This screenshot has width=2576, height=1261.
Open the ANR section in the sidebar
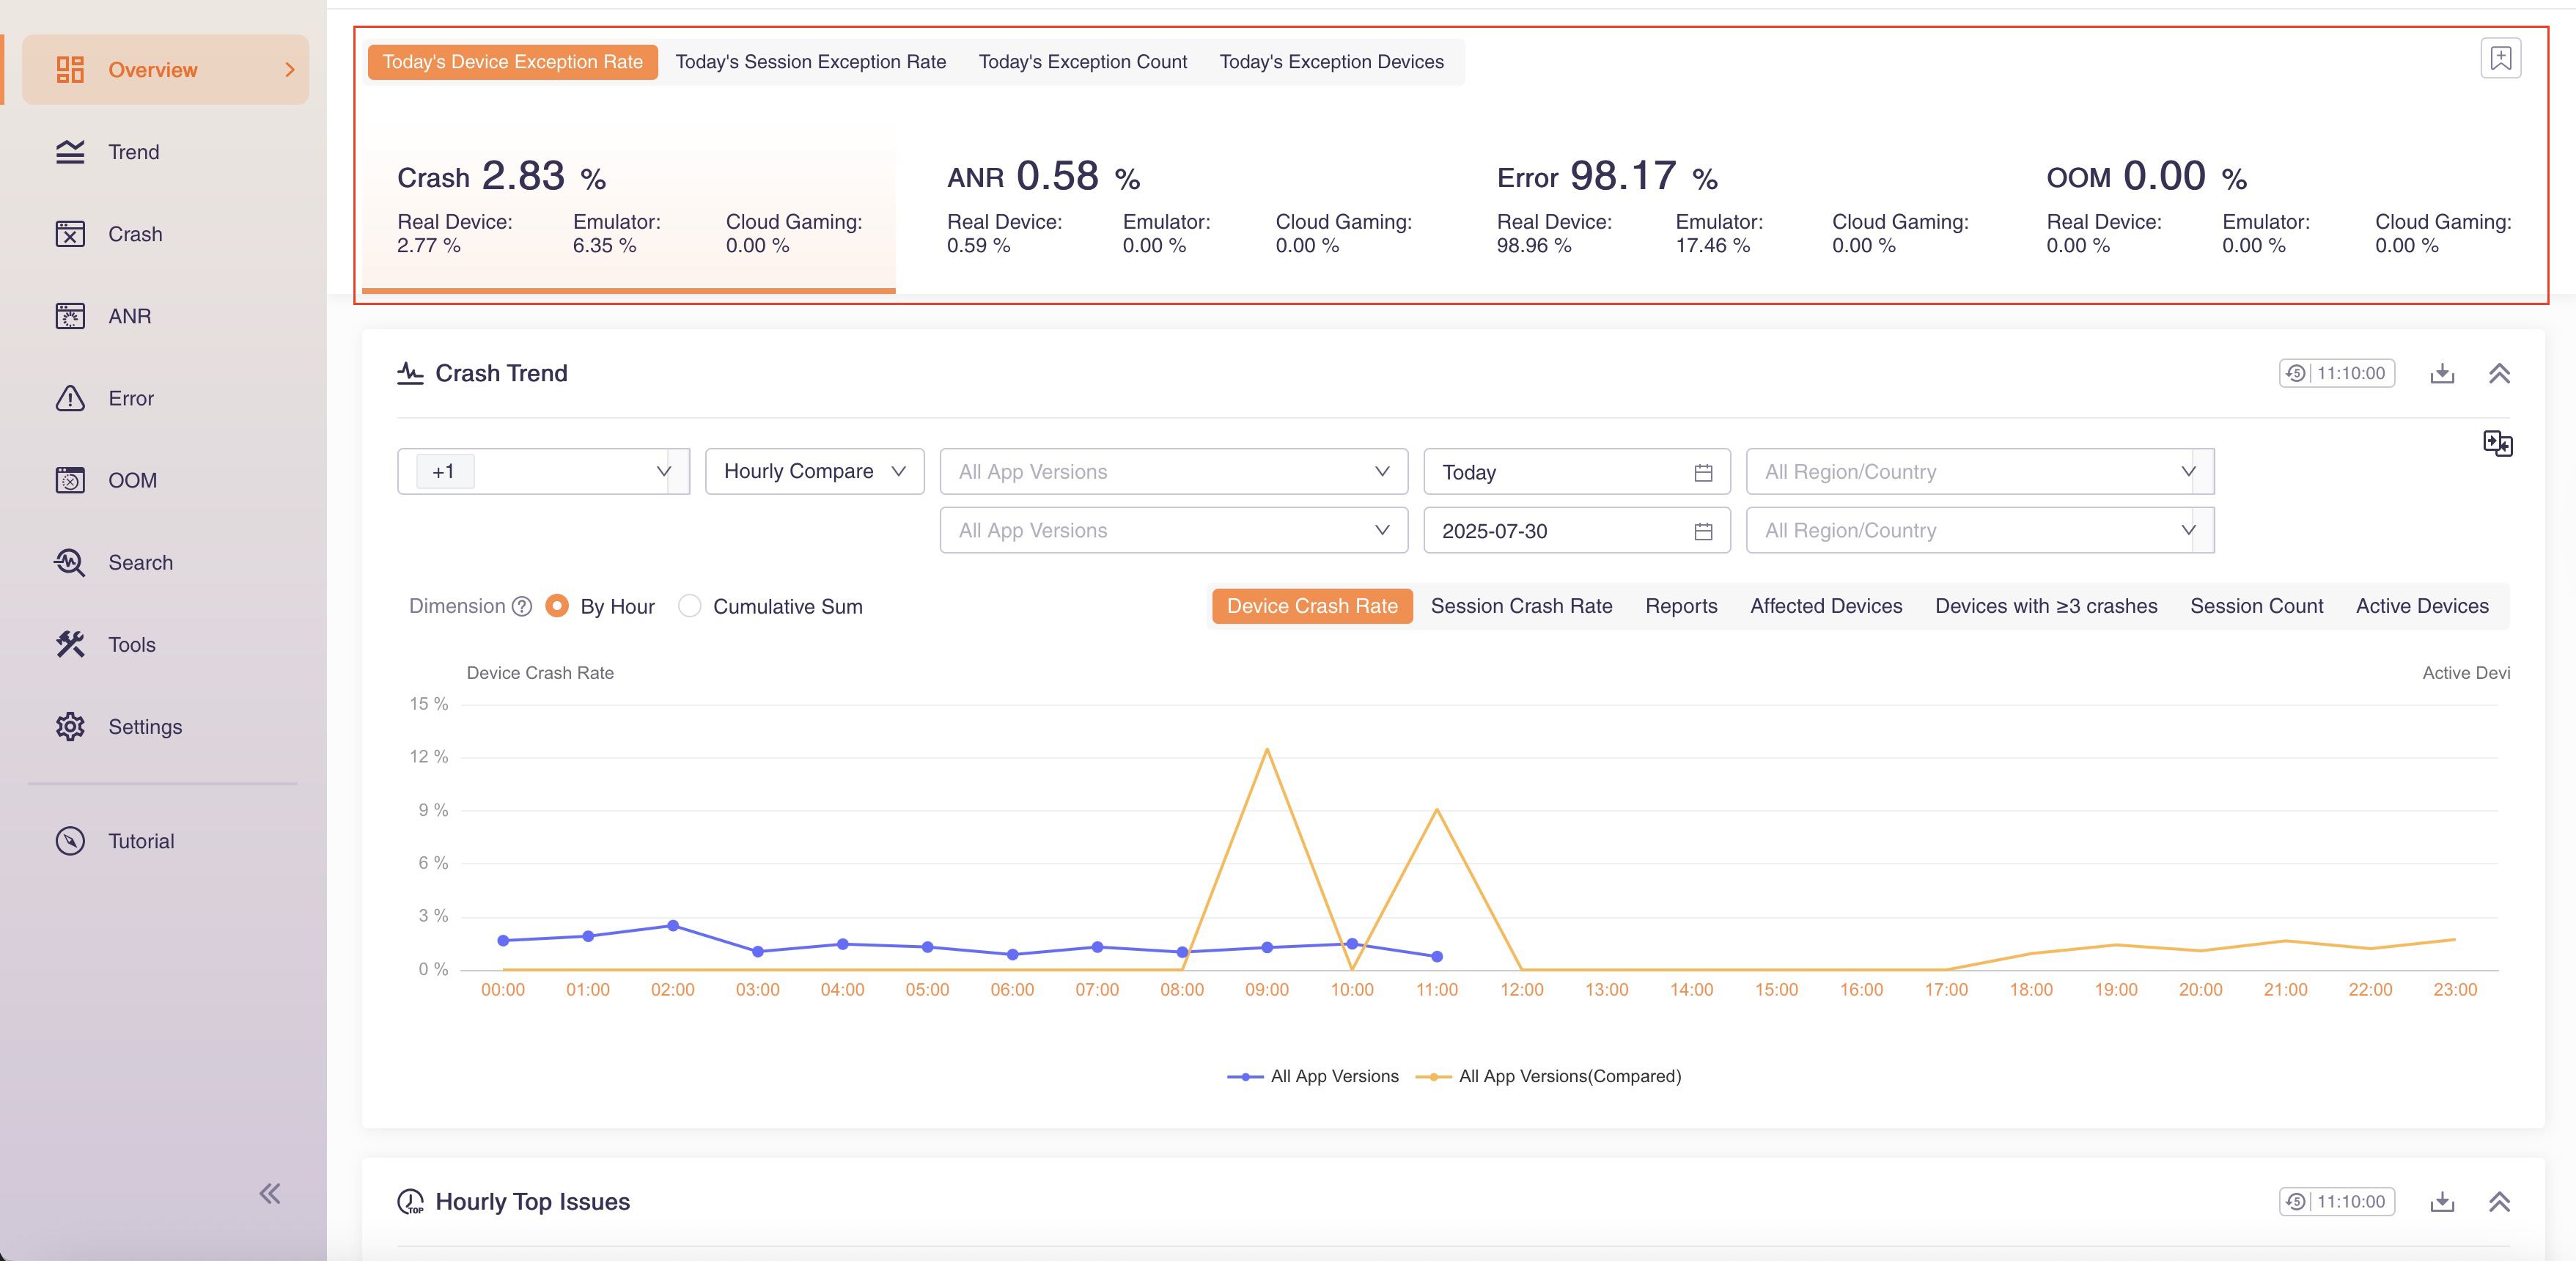coord(129,316)
